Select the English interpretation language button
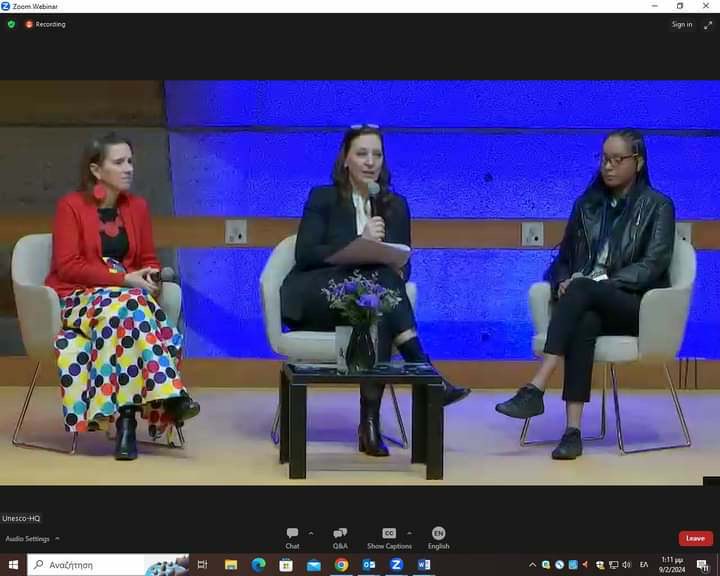Screen dimensions: 720x576 click(438, 538)
